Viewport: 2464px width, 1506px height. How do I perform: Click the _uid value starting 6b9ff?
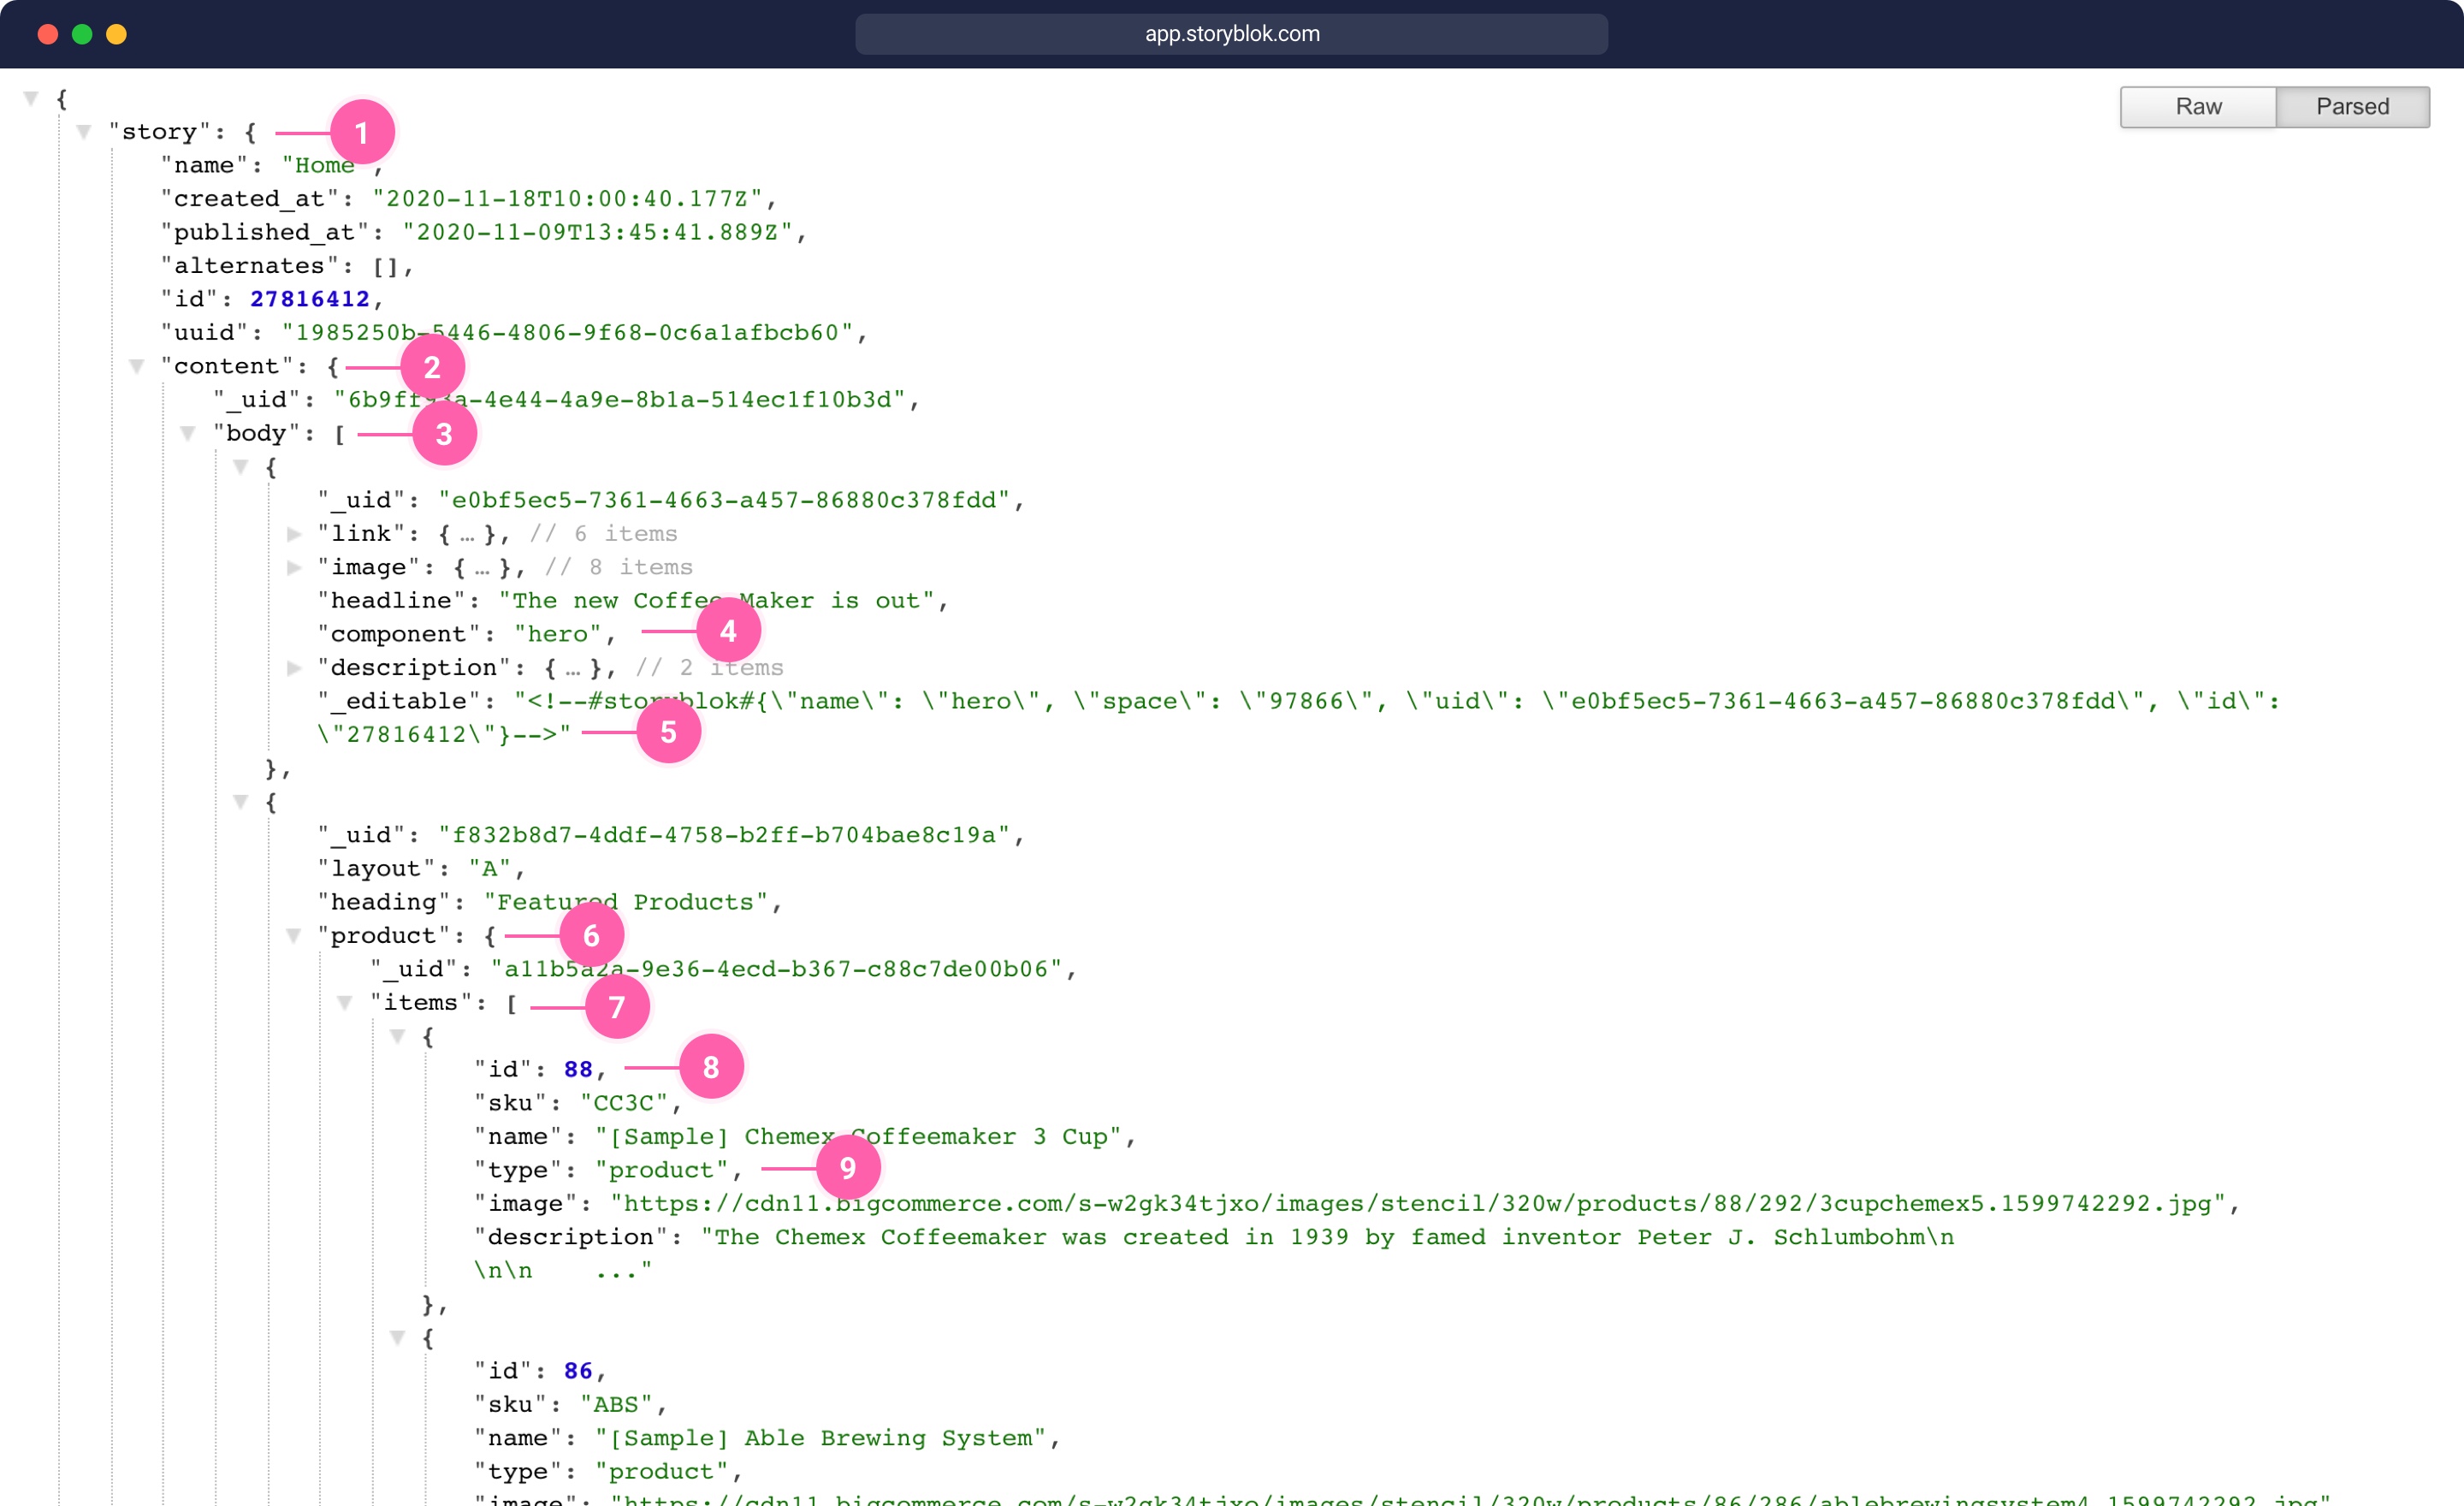pyautogui.click(x=619, y=400)
